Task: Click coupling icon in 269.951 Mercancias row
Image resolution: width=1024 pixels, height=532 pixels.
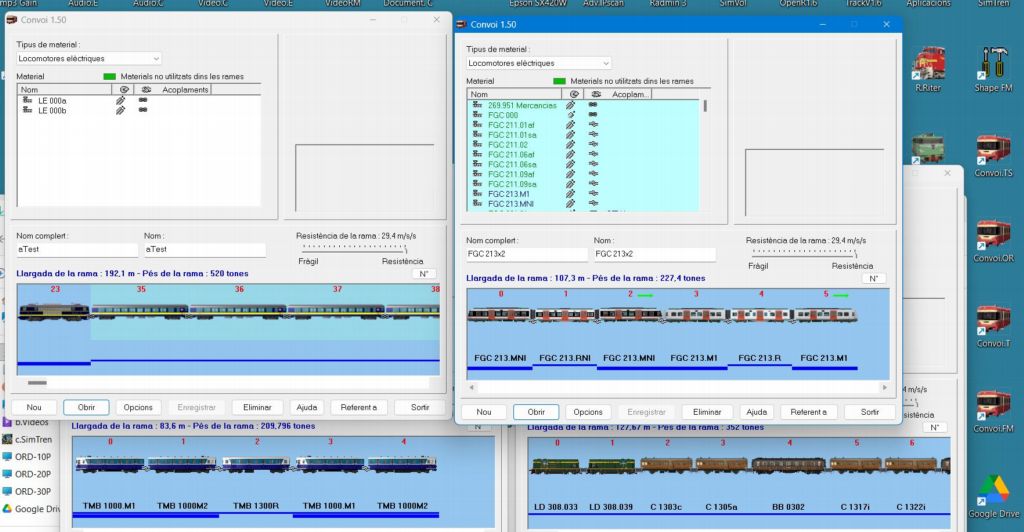Action: pyautogui.click(x=593, y=105)
